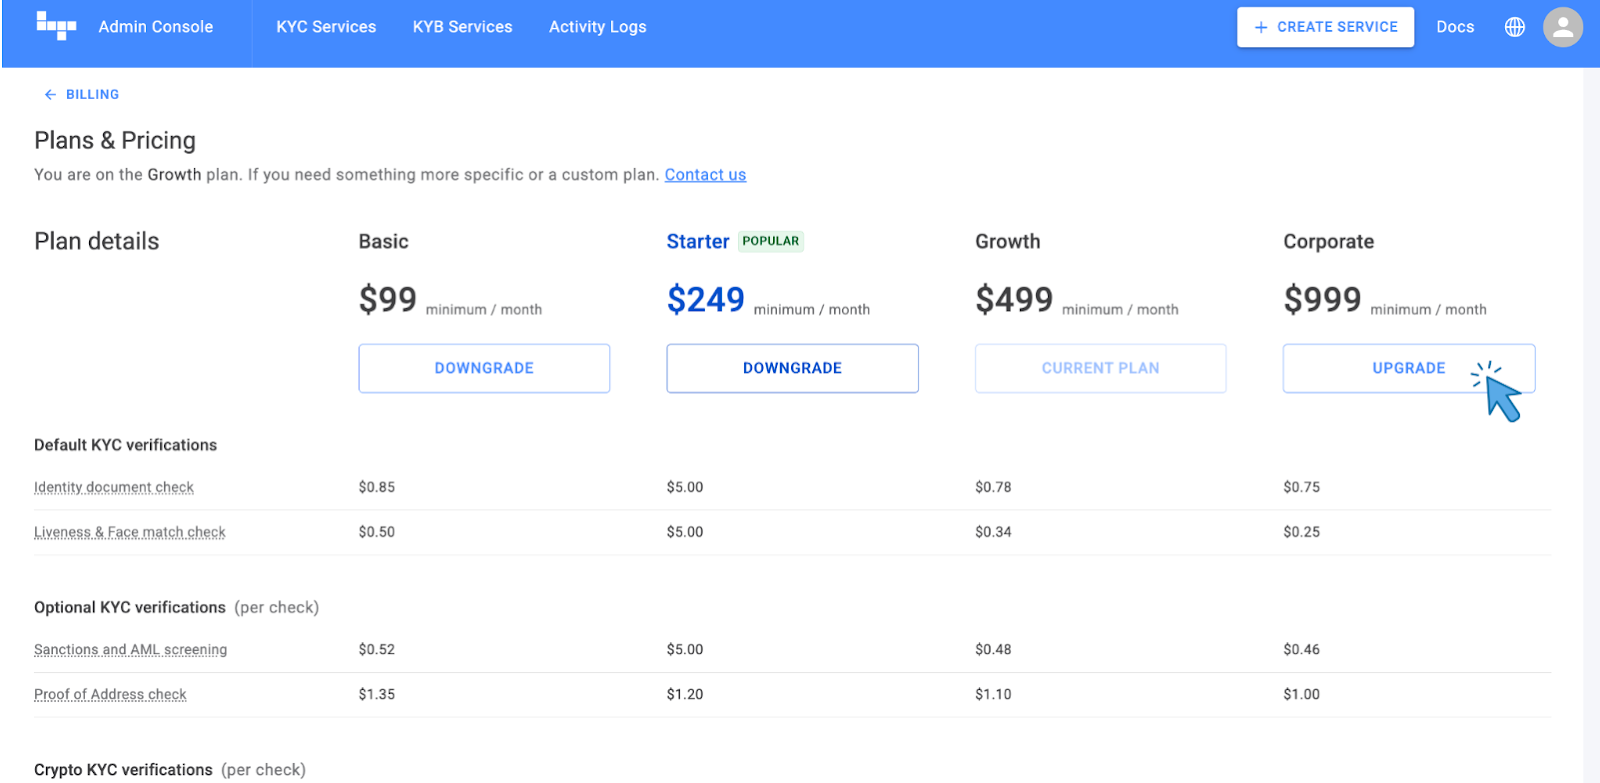Click the Admin Console title text
Screen dimensions: 1600x783
pos(155,27)
